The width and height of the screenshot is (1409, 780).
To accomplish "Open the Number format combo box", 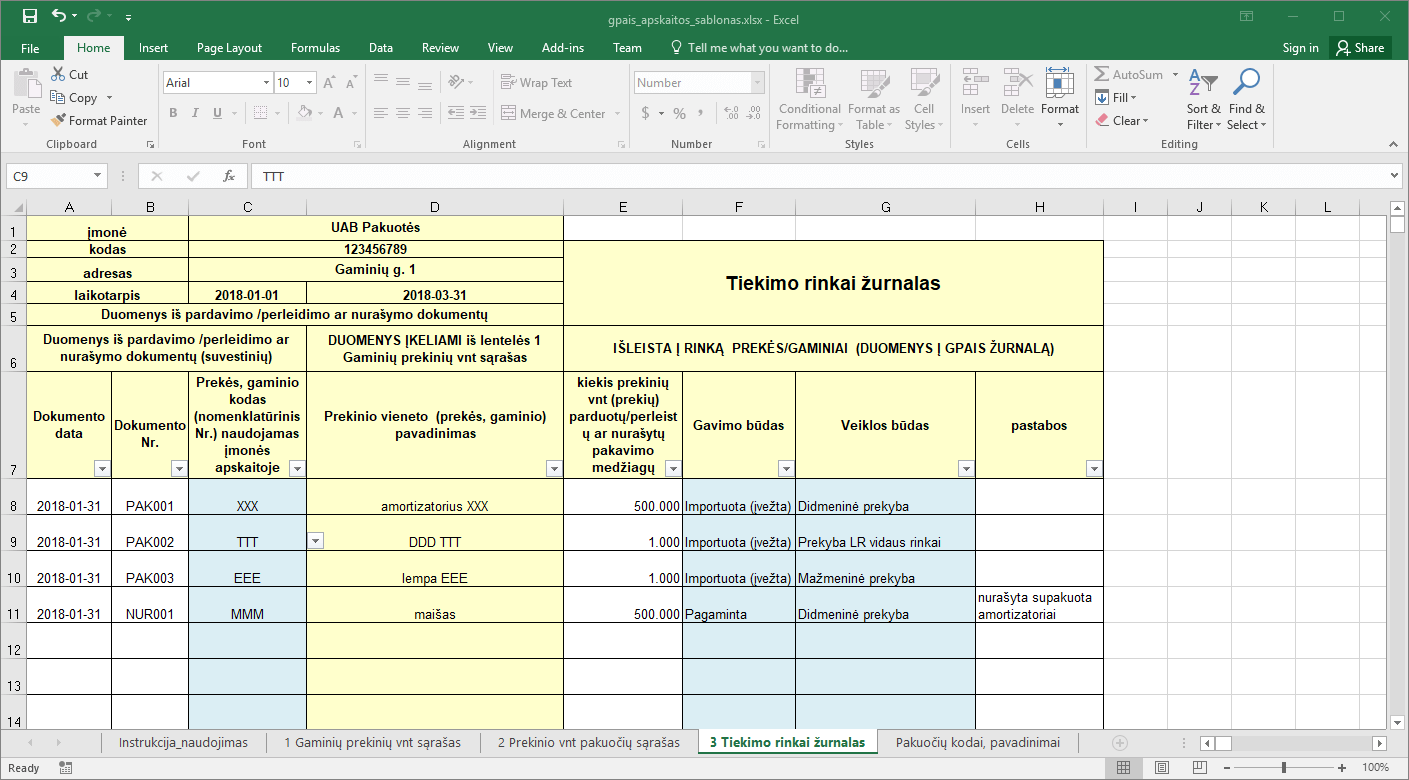I will click(x=699, y=83).
